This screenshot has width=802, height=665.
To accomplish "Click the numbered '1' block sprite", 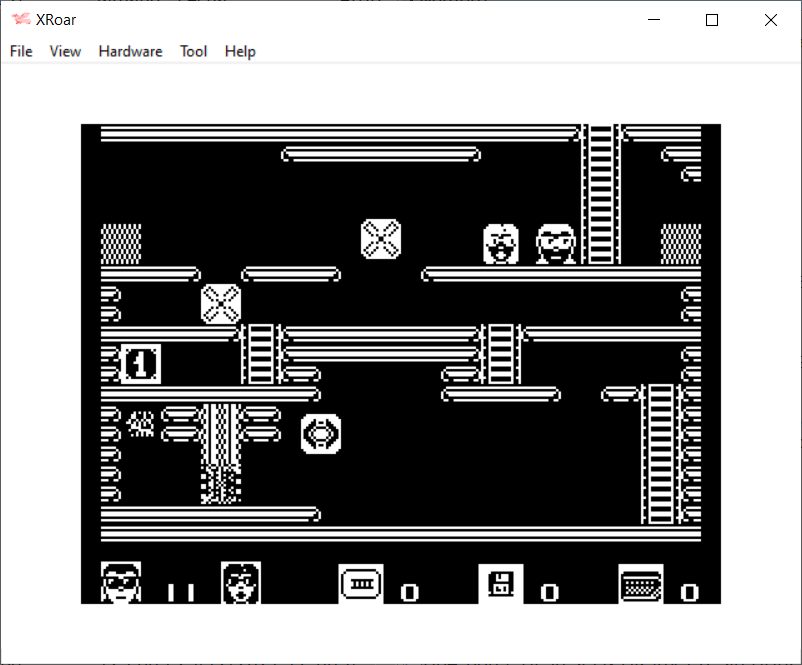I will 140,363.
